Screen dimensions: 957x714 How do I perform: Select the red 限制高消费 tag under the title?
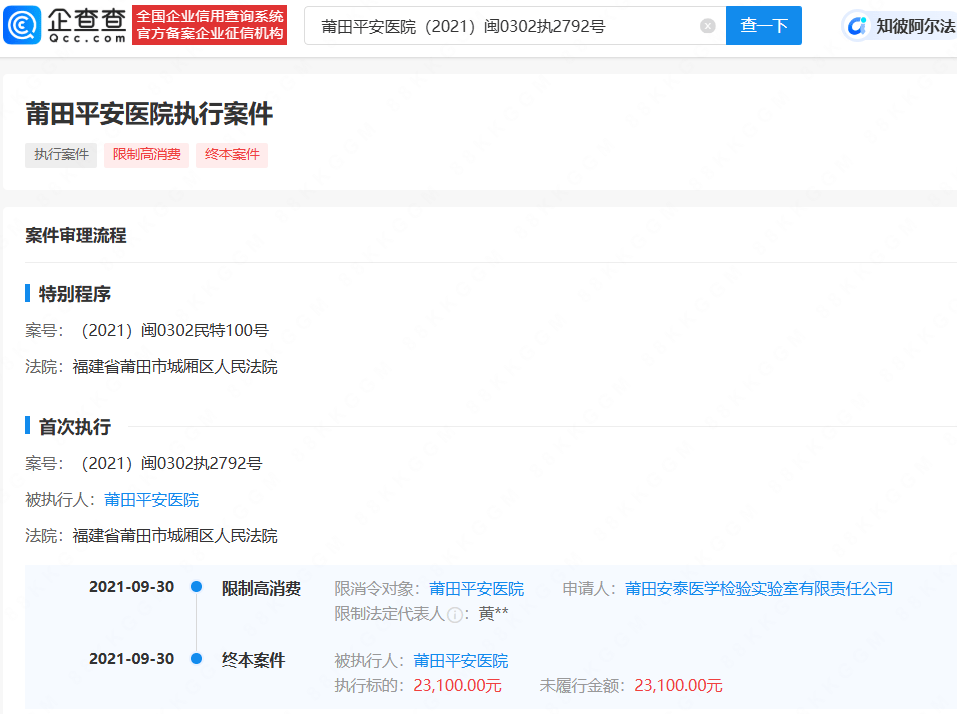pos(146,155)
